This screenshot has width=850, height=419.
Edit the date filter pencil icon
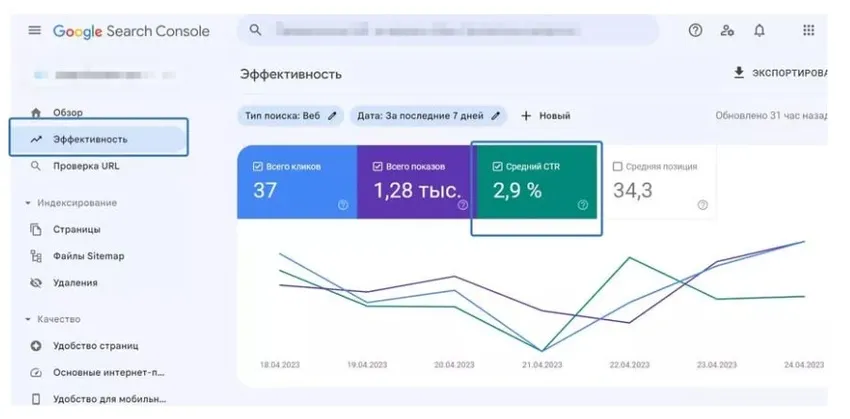(x=495, y=116)
